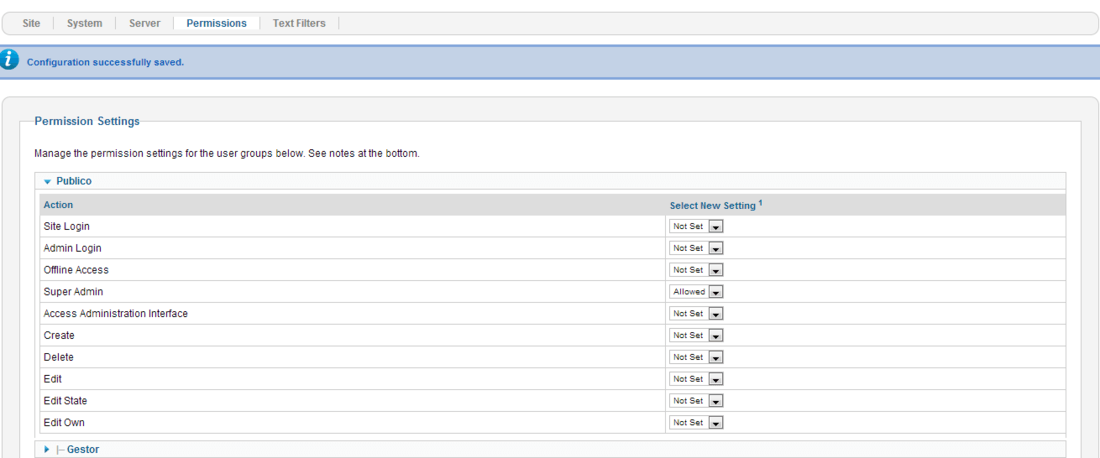Switch to the System tab

click(x=84, y=23)
